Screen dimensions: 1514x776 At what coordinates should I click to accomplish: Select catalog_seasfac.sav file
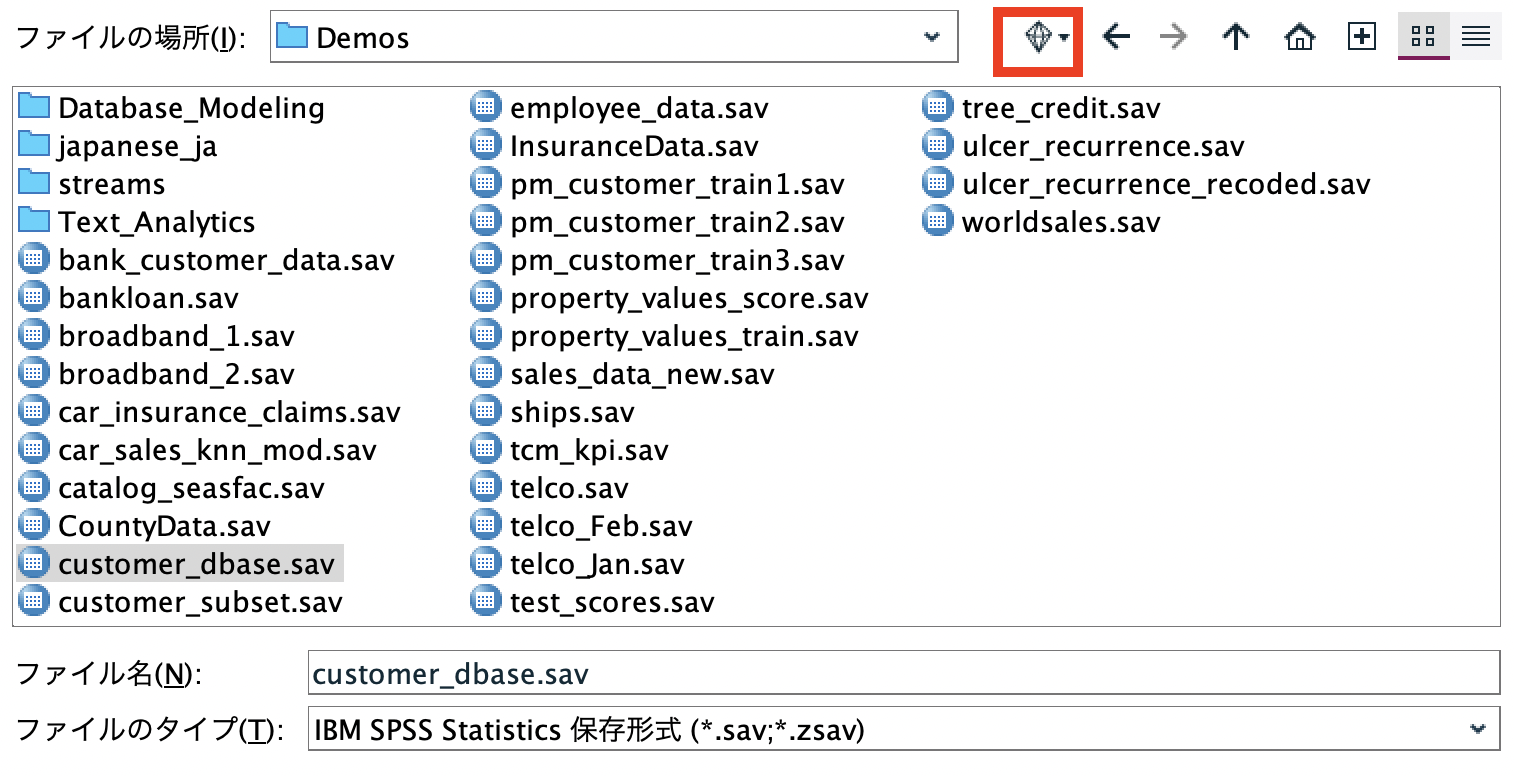(x=172, y=488)
